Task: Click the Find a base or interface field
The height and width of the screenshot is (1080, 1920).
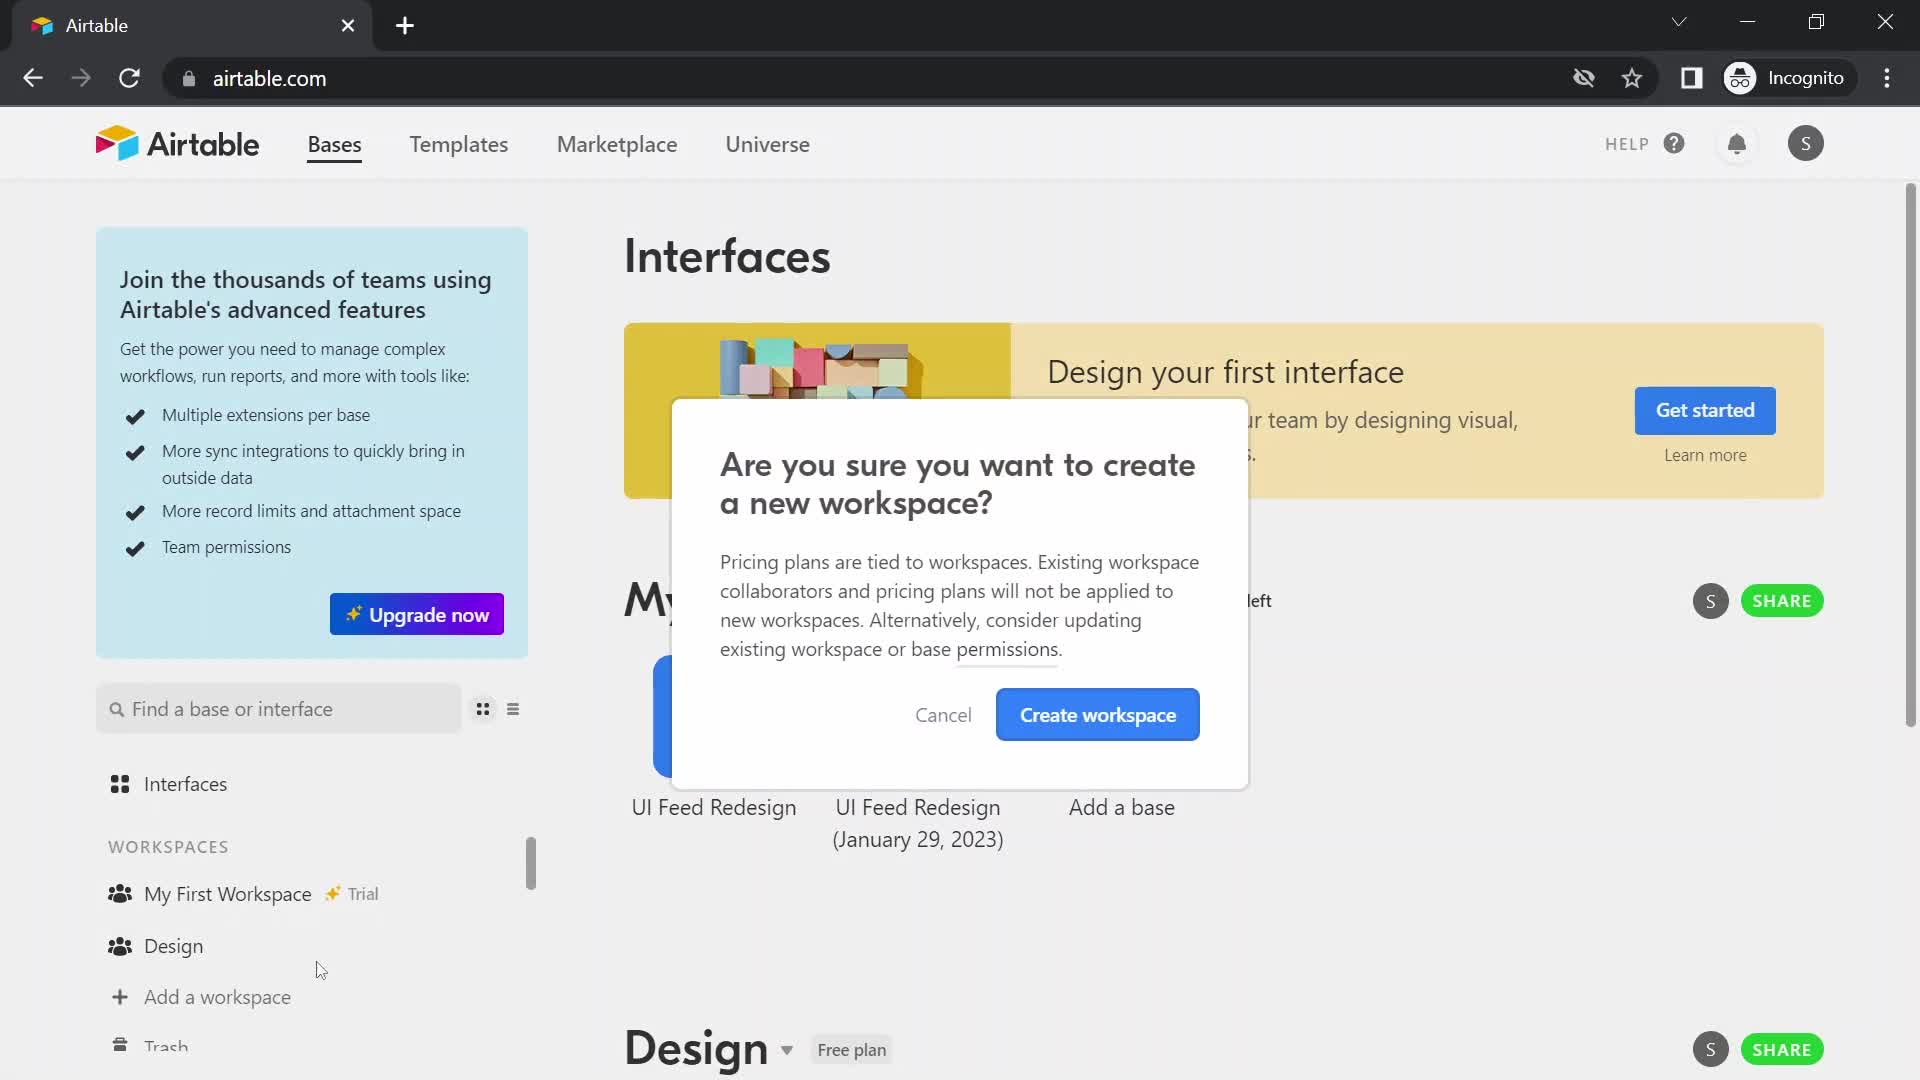Action: (x=280, y=709)
